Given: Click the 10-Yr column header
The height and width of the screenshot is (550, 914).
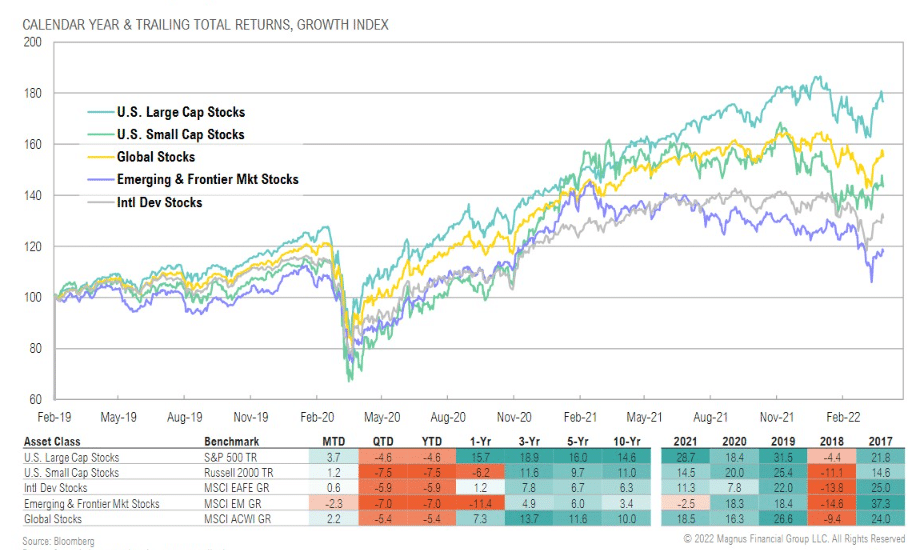Looking at the screenshot, I should coord(626,442).
